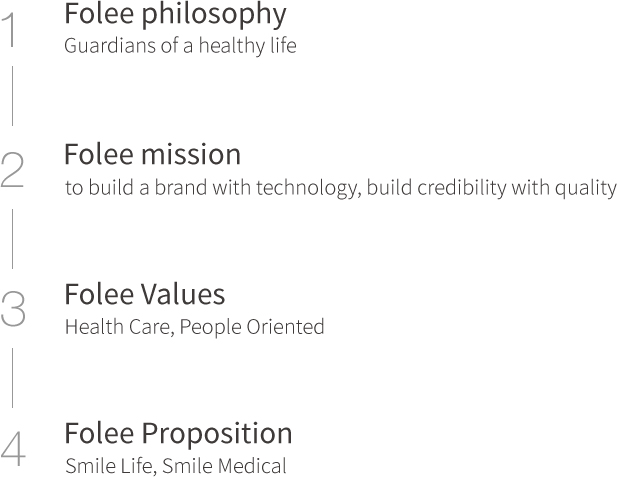Click the connector line between steps 2 and 3
This screenshot has width=617, height=477.
click(x=13, y=238)
